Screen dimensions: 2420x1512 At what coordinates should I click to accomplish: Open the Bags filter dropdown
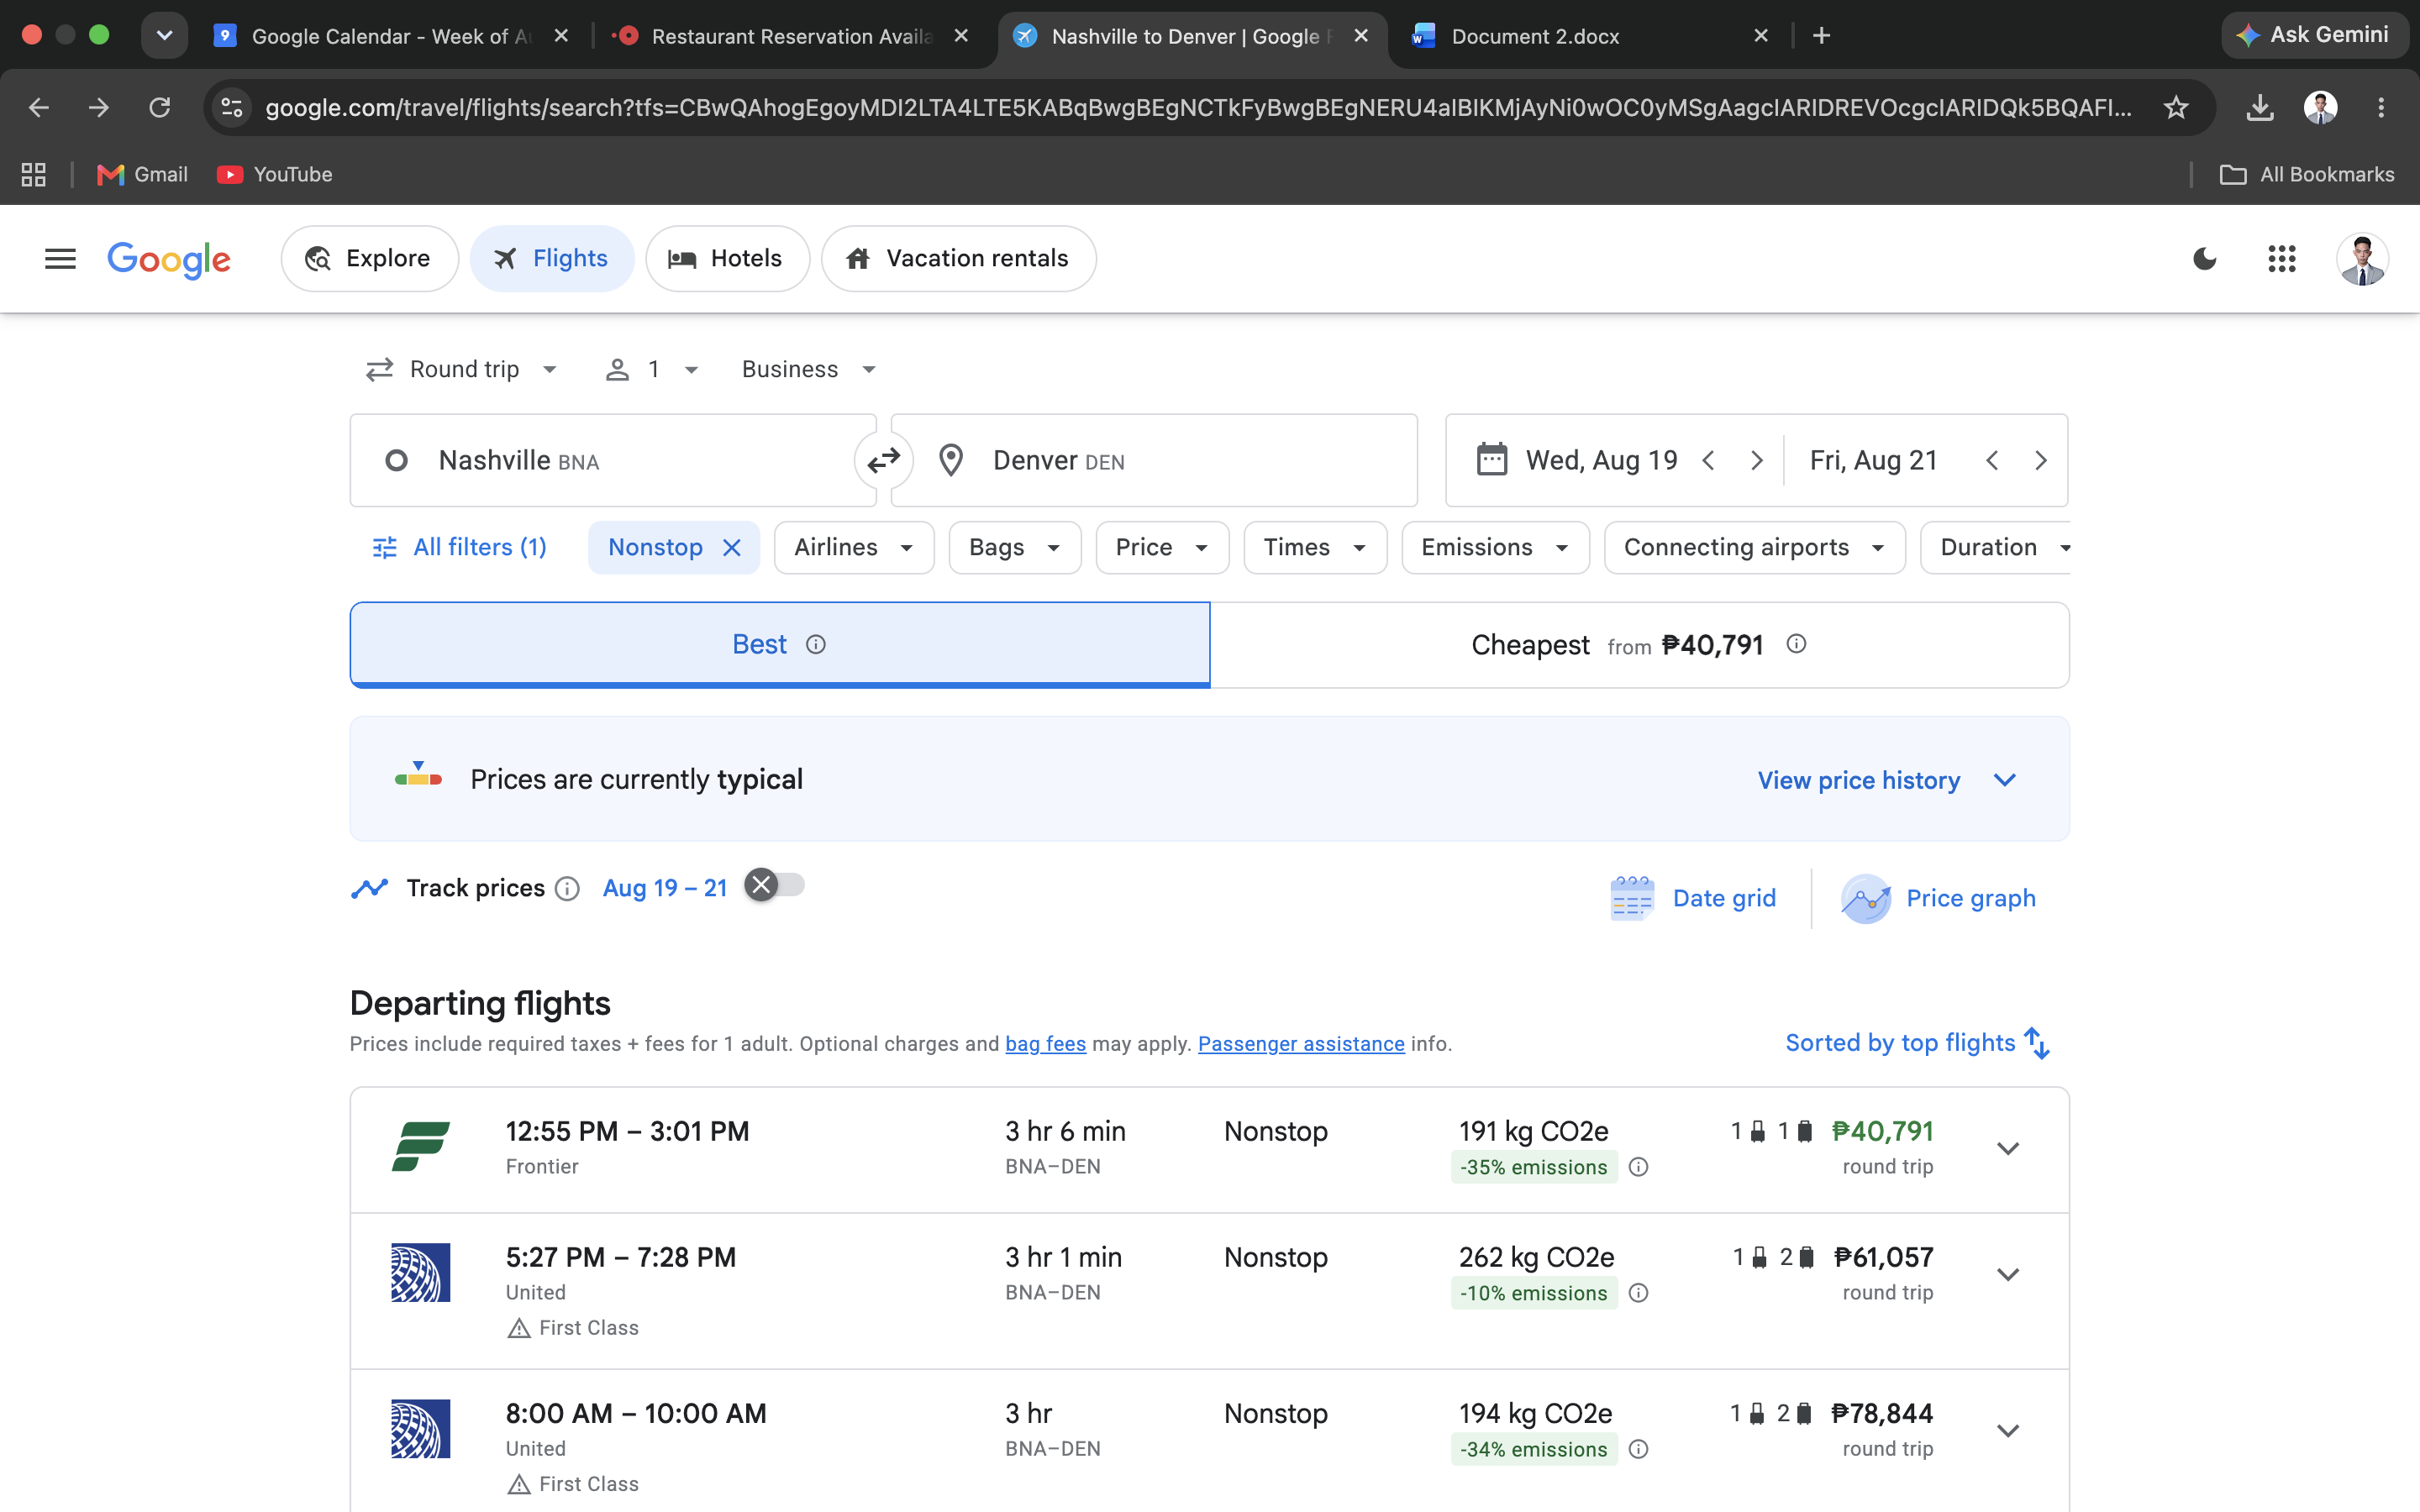tap(1015, 548)
